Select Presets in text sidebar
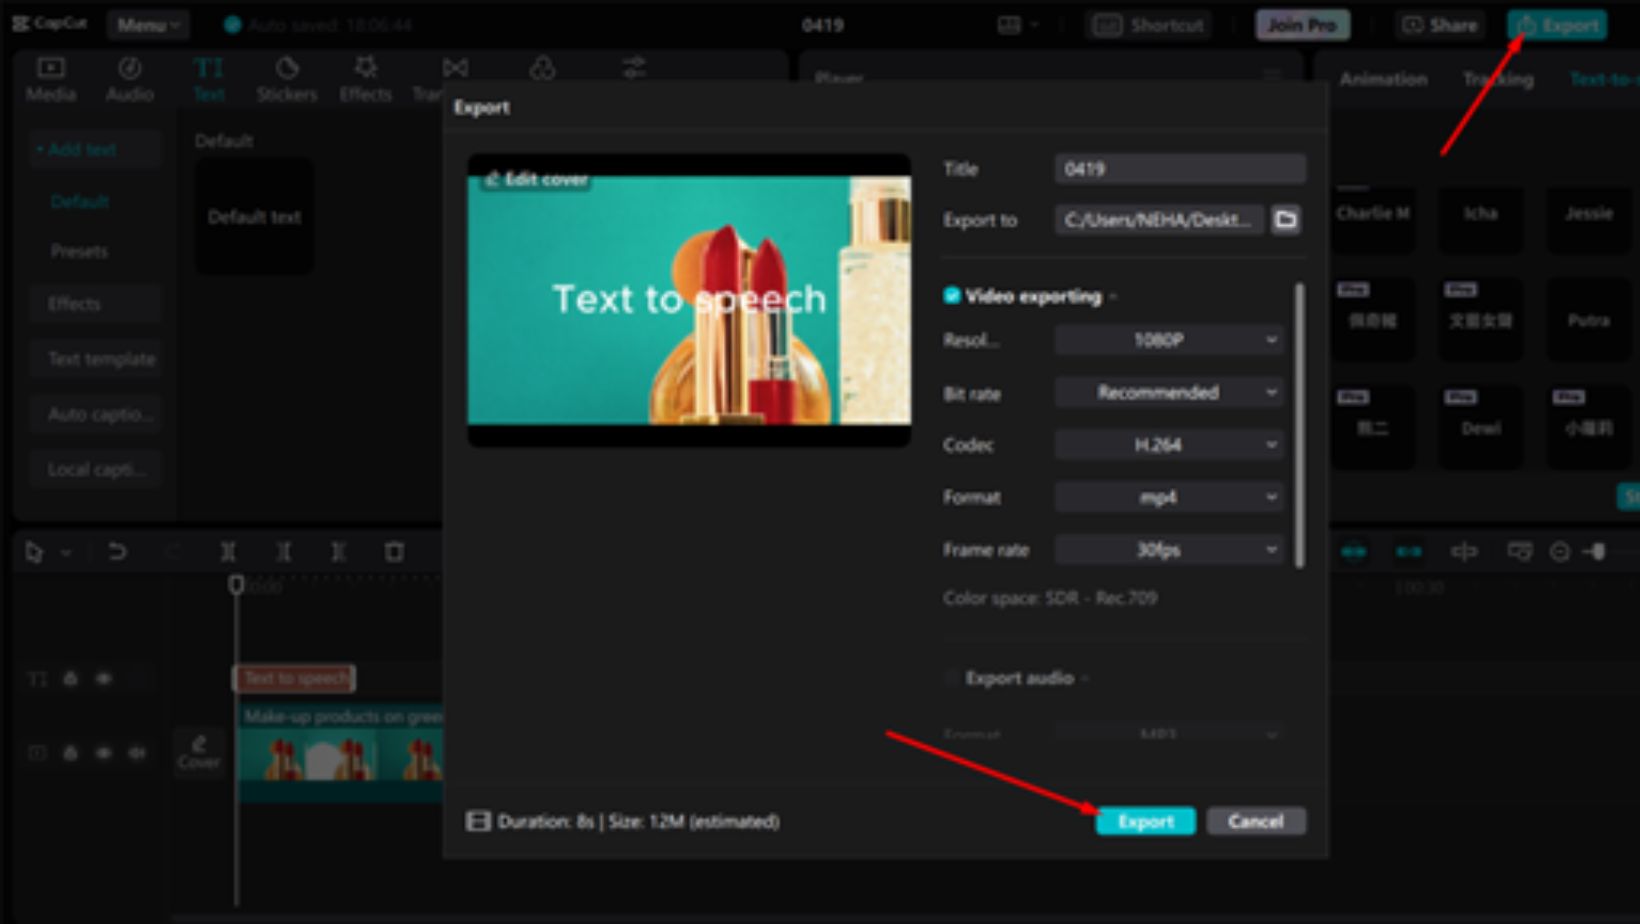The height and width of the screenshot is (924, 1640). 79,251
